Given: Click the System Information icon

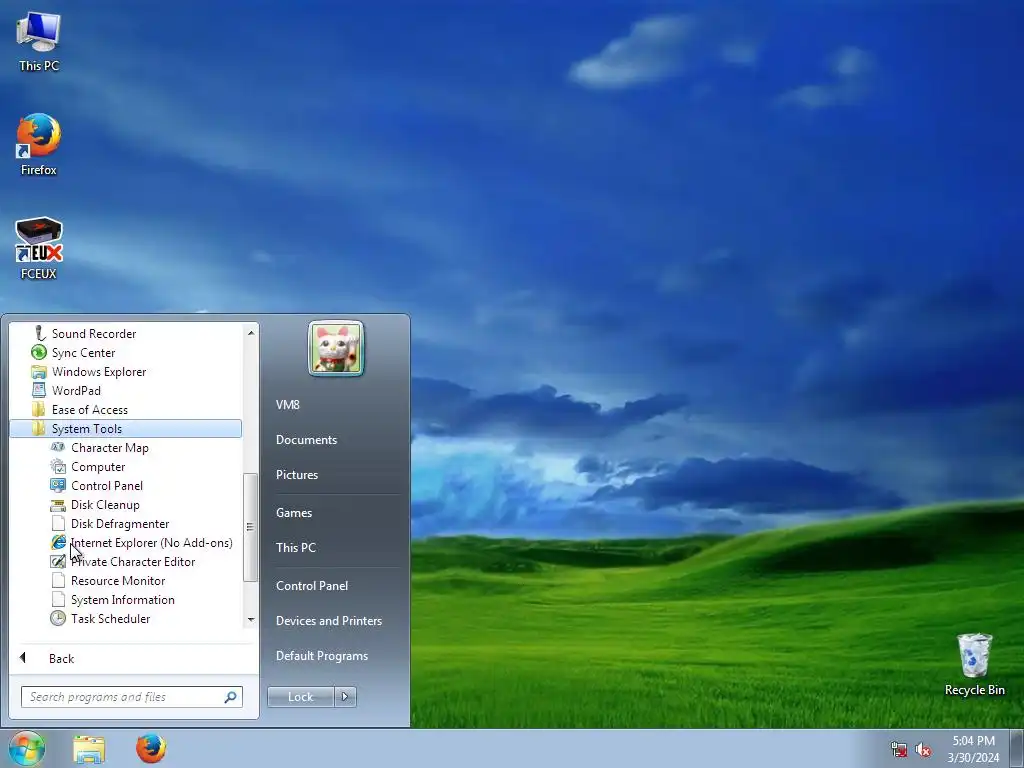Looking at the screenshot, I should pyautogui.click(x=58, y=600).
